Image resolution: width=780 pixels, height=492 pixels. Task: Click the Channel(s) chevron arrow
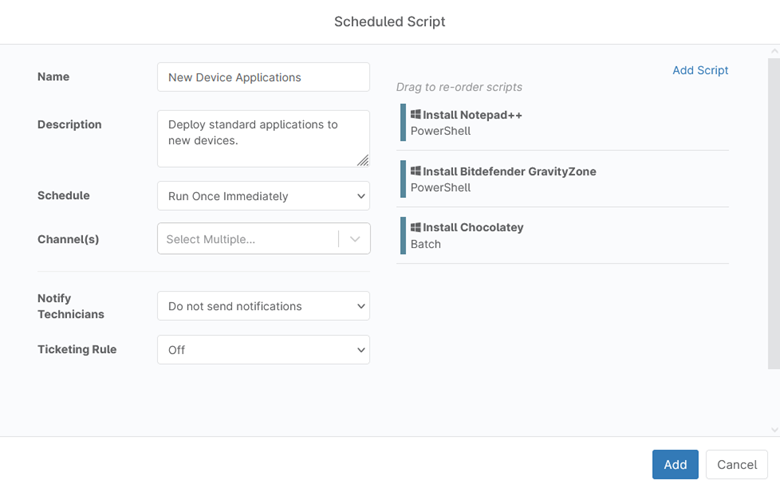pos(355,239)
